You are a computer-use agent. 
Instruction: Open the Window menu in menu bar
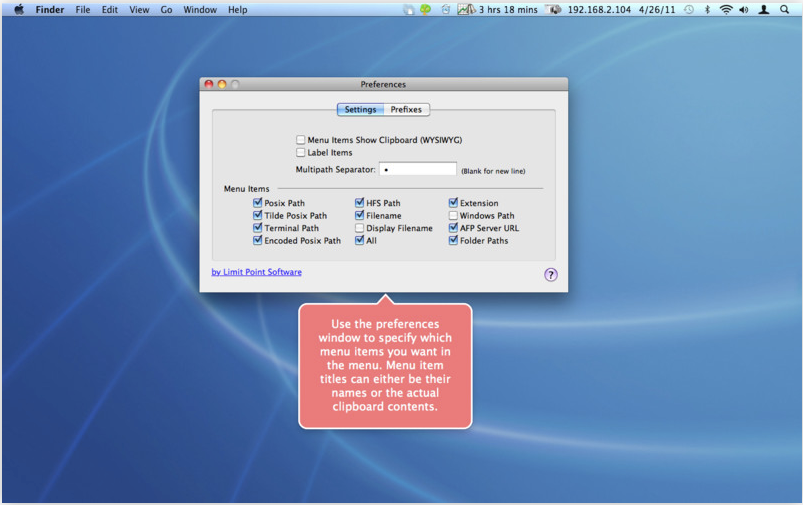pos(200,10)
